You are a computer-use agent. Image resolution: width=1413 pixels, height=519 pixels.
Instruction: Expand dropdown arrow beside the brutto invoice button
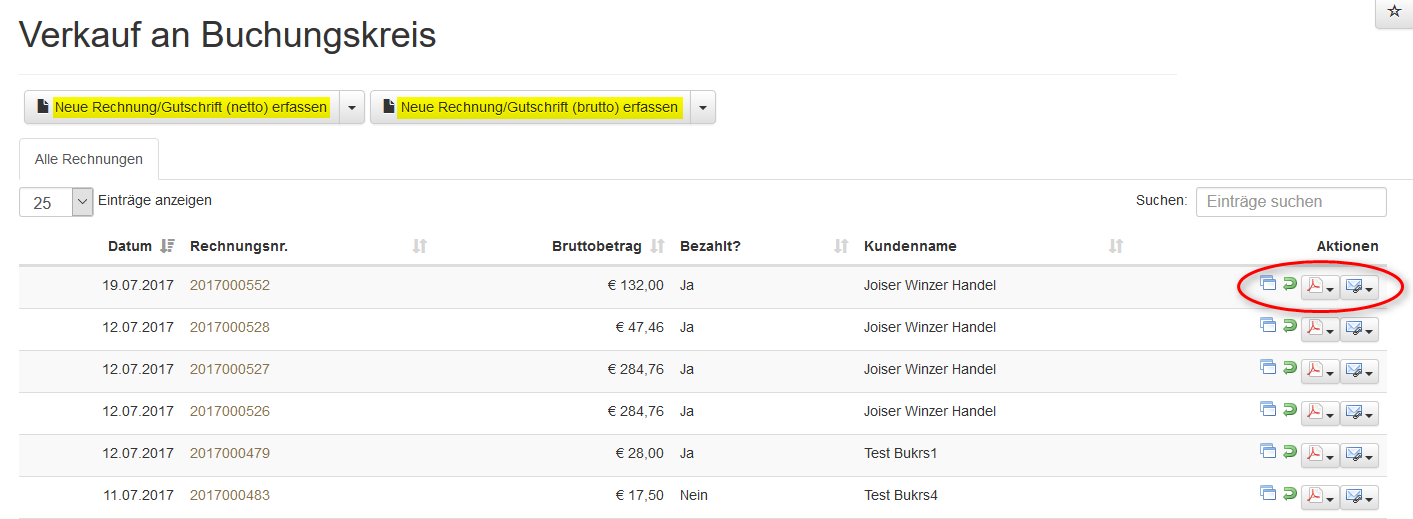(x=703, y=107)
